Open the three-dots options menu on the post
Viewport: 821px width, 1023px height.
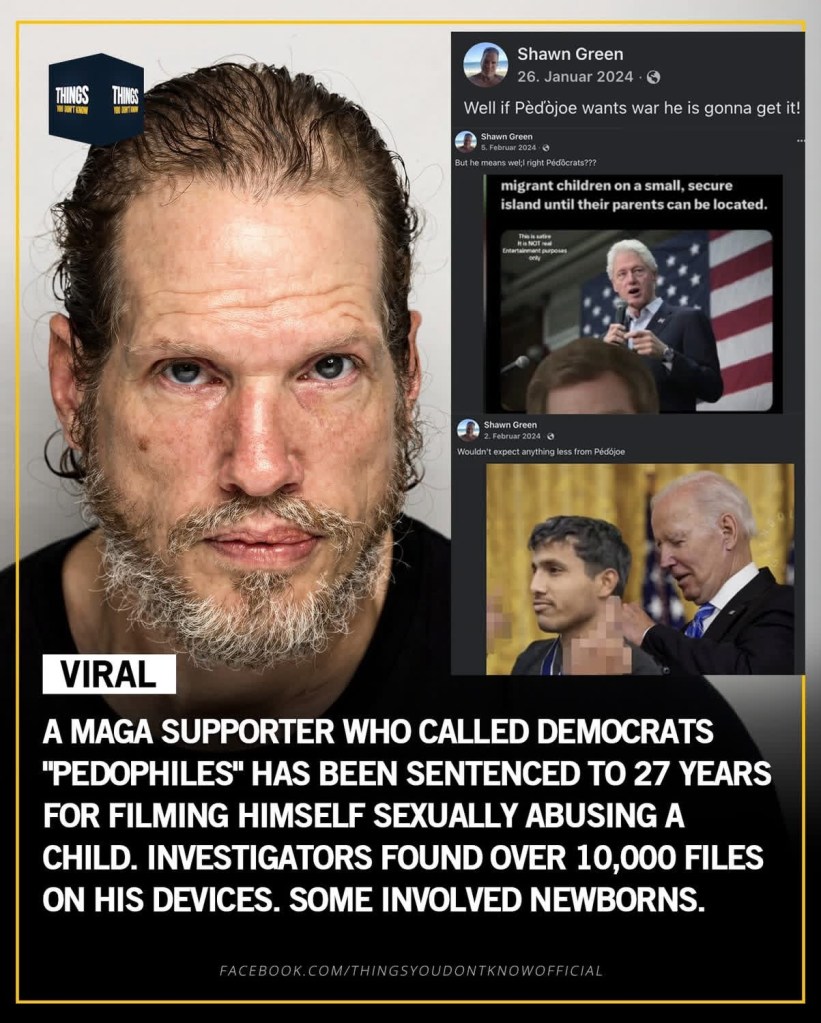pyautogui.click(x=800, y=140)
